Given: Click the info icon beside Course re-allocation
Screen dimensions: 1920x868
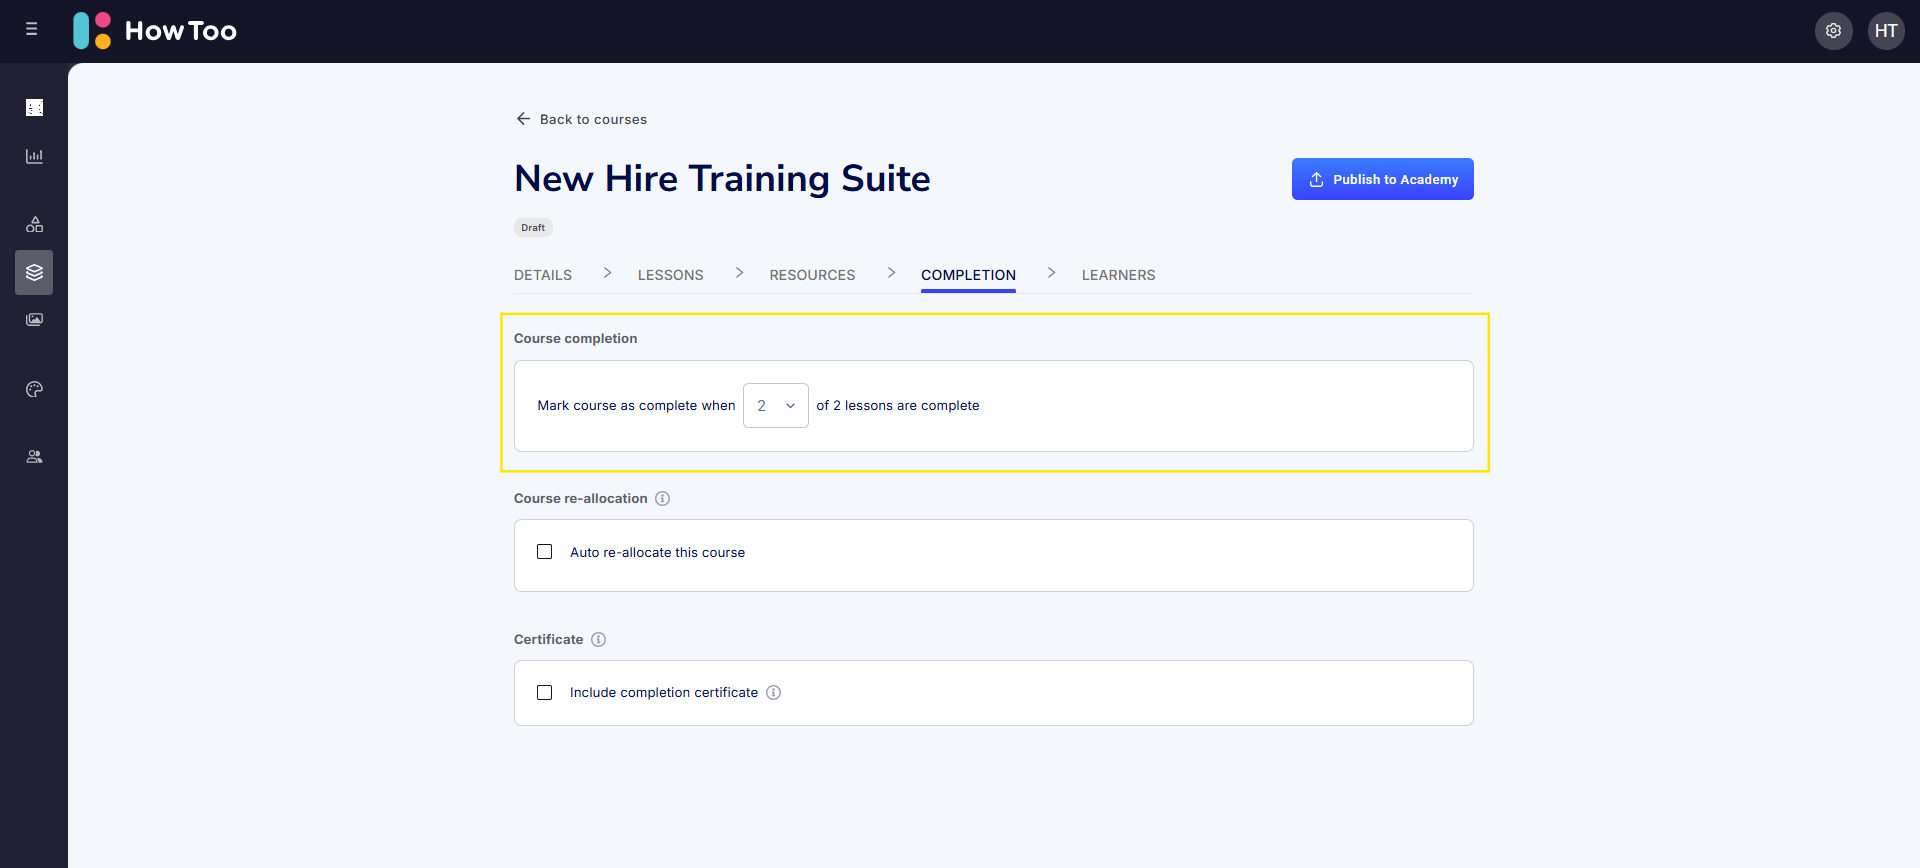Looking at the screenshot, I should (662, 499).
